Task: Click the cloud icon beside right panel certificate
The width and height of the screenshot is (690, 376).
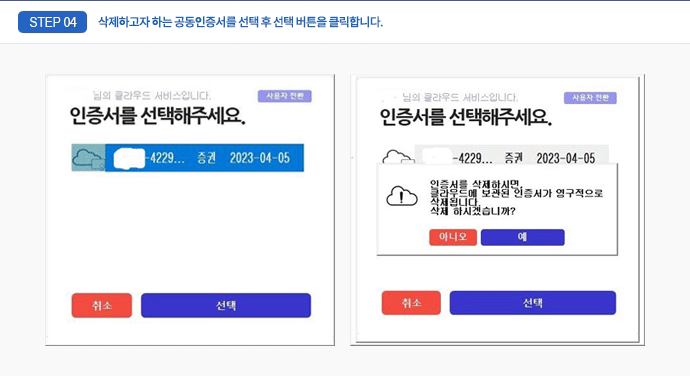Action: 397,157
